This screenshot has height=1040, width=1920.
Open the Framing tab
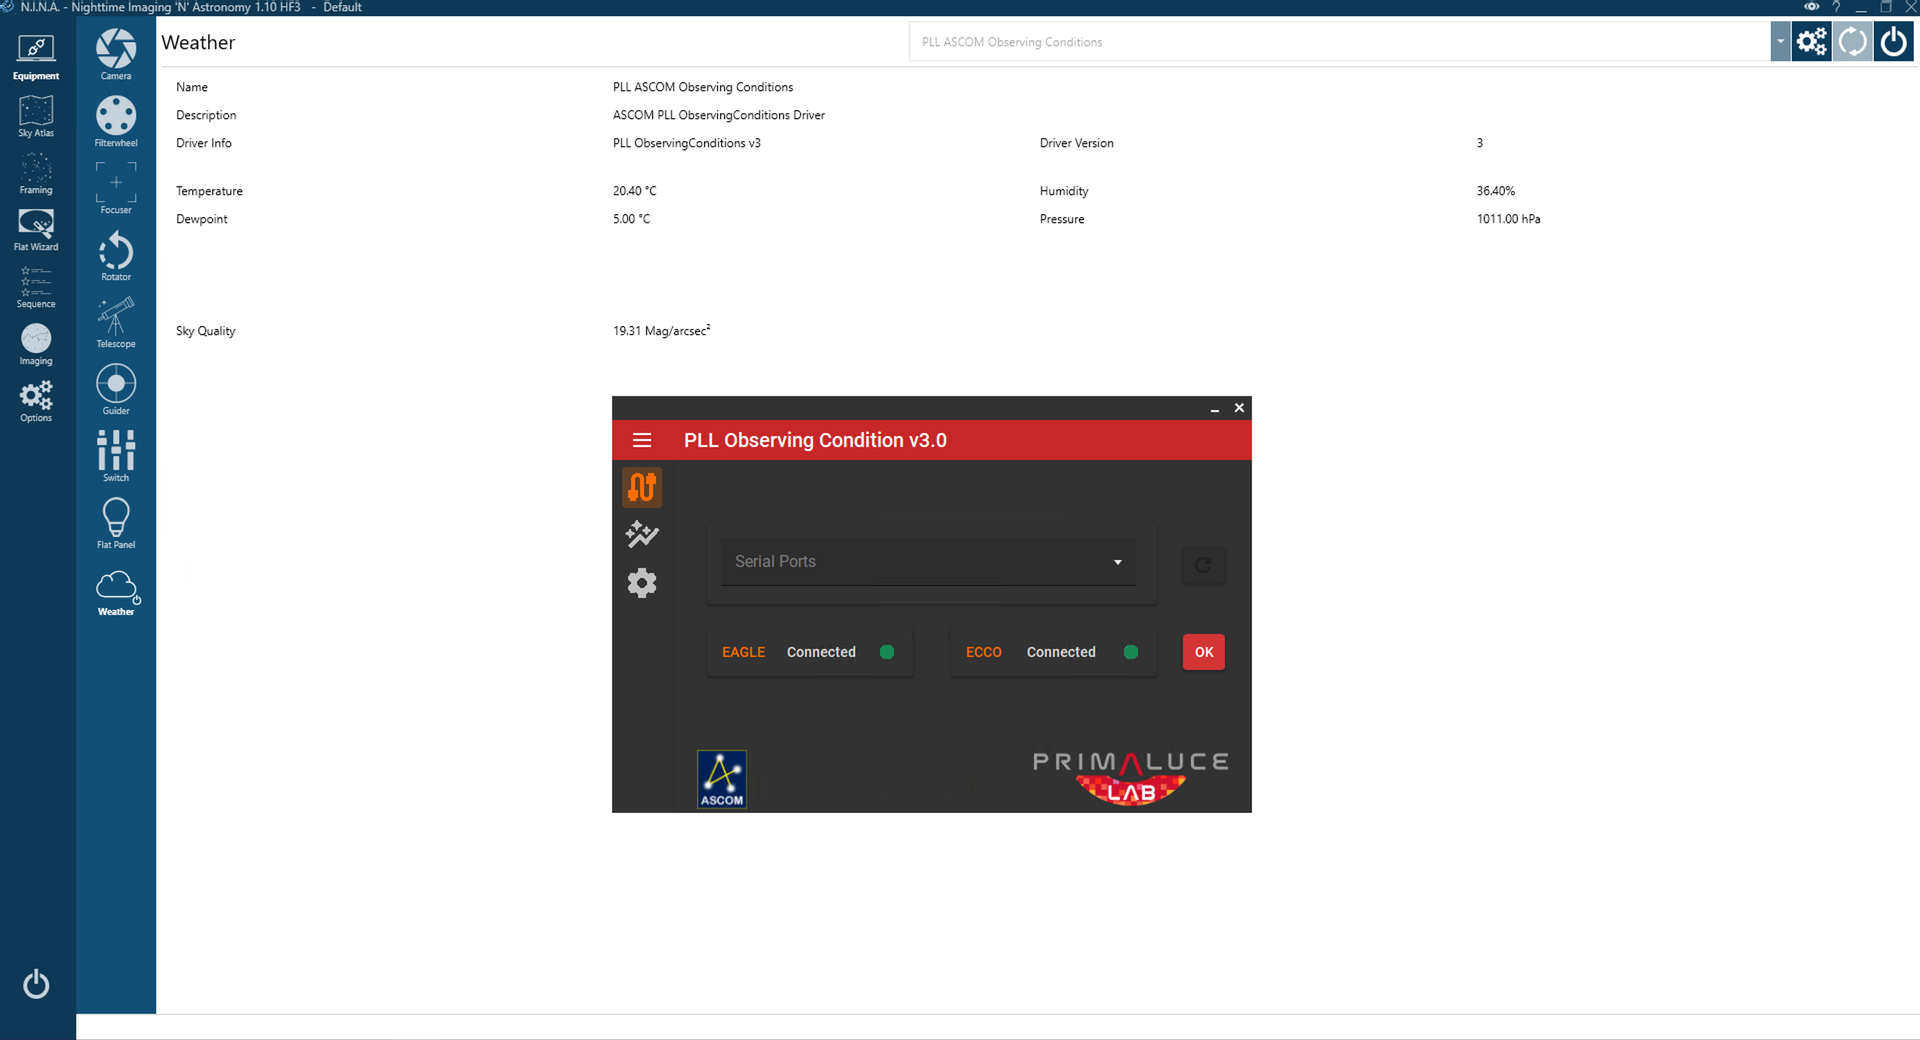pos(36,173)
